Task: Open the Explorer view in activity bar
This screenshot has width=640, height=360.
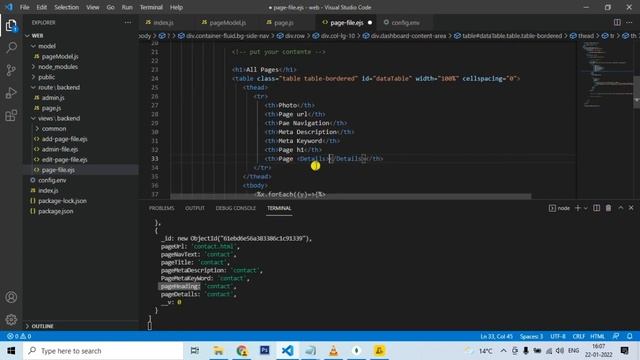Action: pyautogui.click(x=11, y=26)
